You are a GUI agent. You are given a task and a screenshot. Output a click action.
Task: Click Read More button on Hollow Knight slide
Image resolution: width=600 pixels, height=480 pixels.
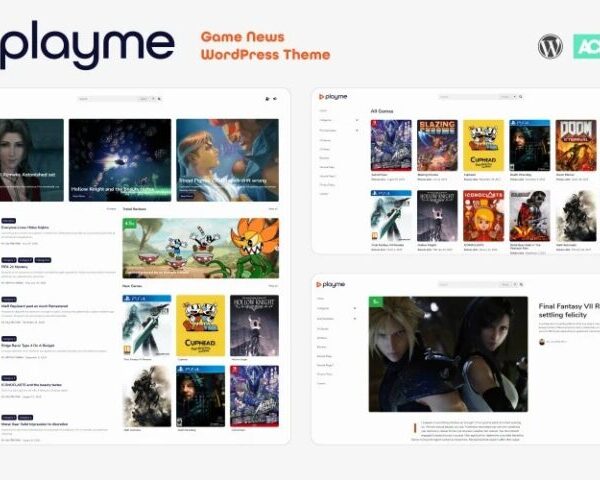click(79, 196)
